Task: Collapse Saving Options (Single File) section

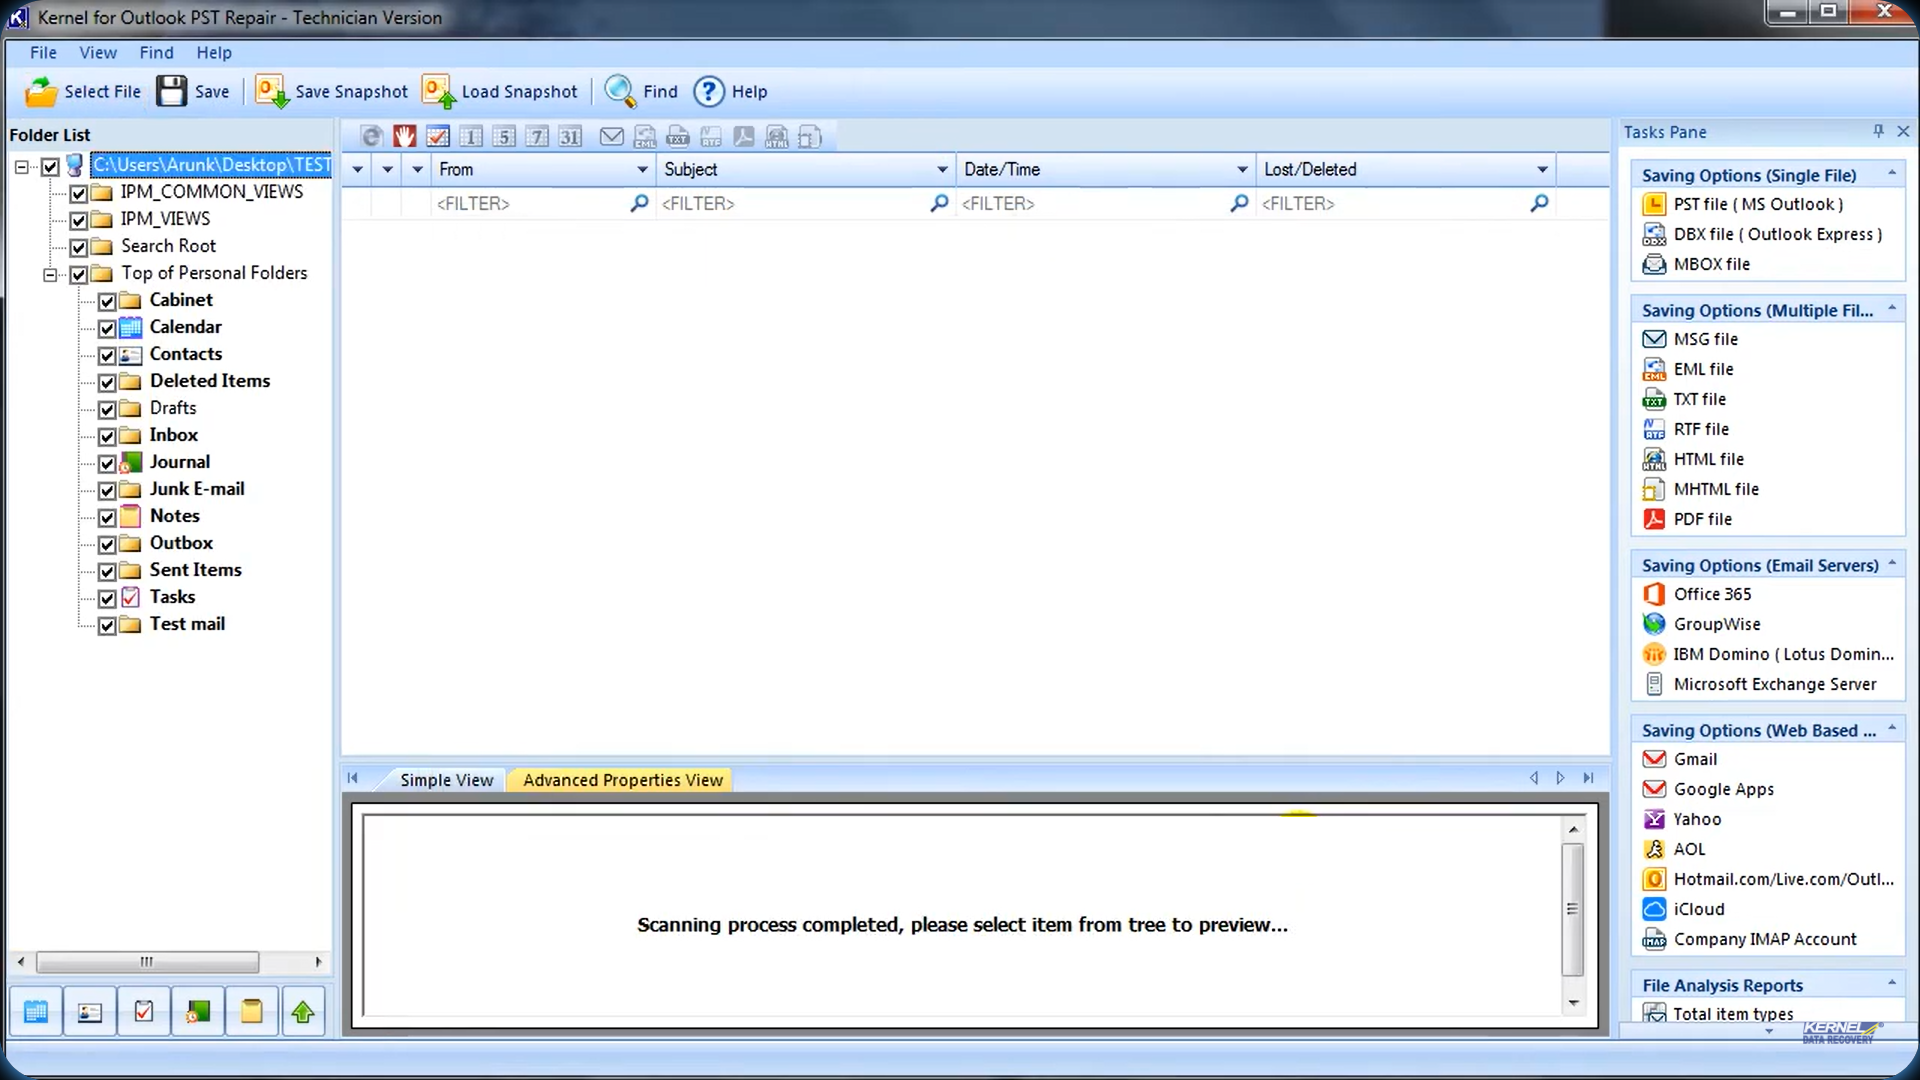Action: point(1892,174)
